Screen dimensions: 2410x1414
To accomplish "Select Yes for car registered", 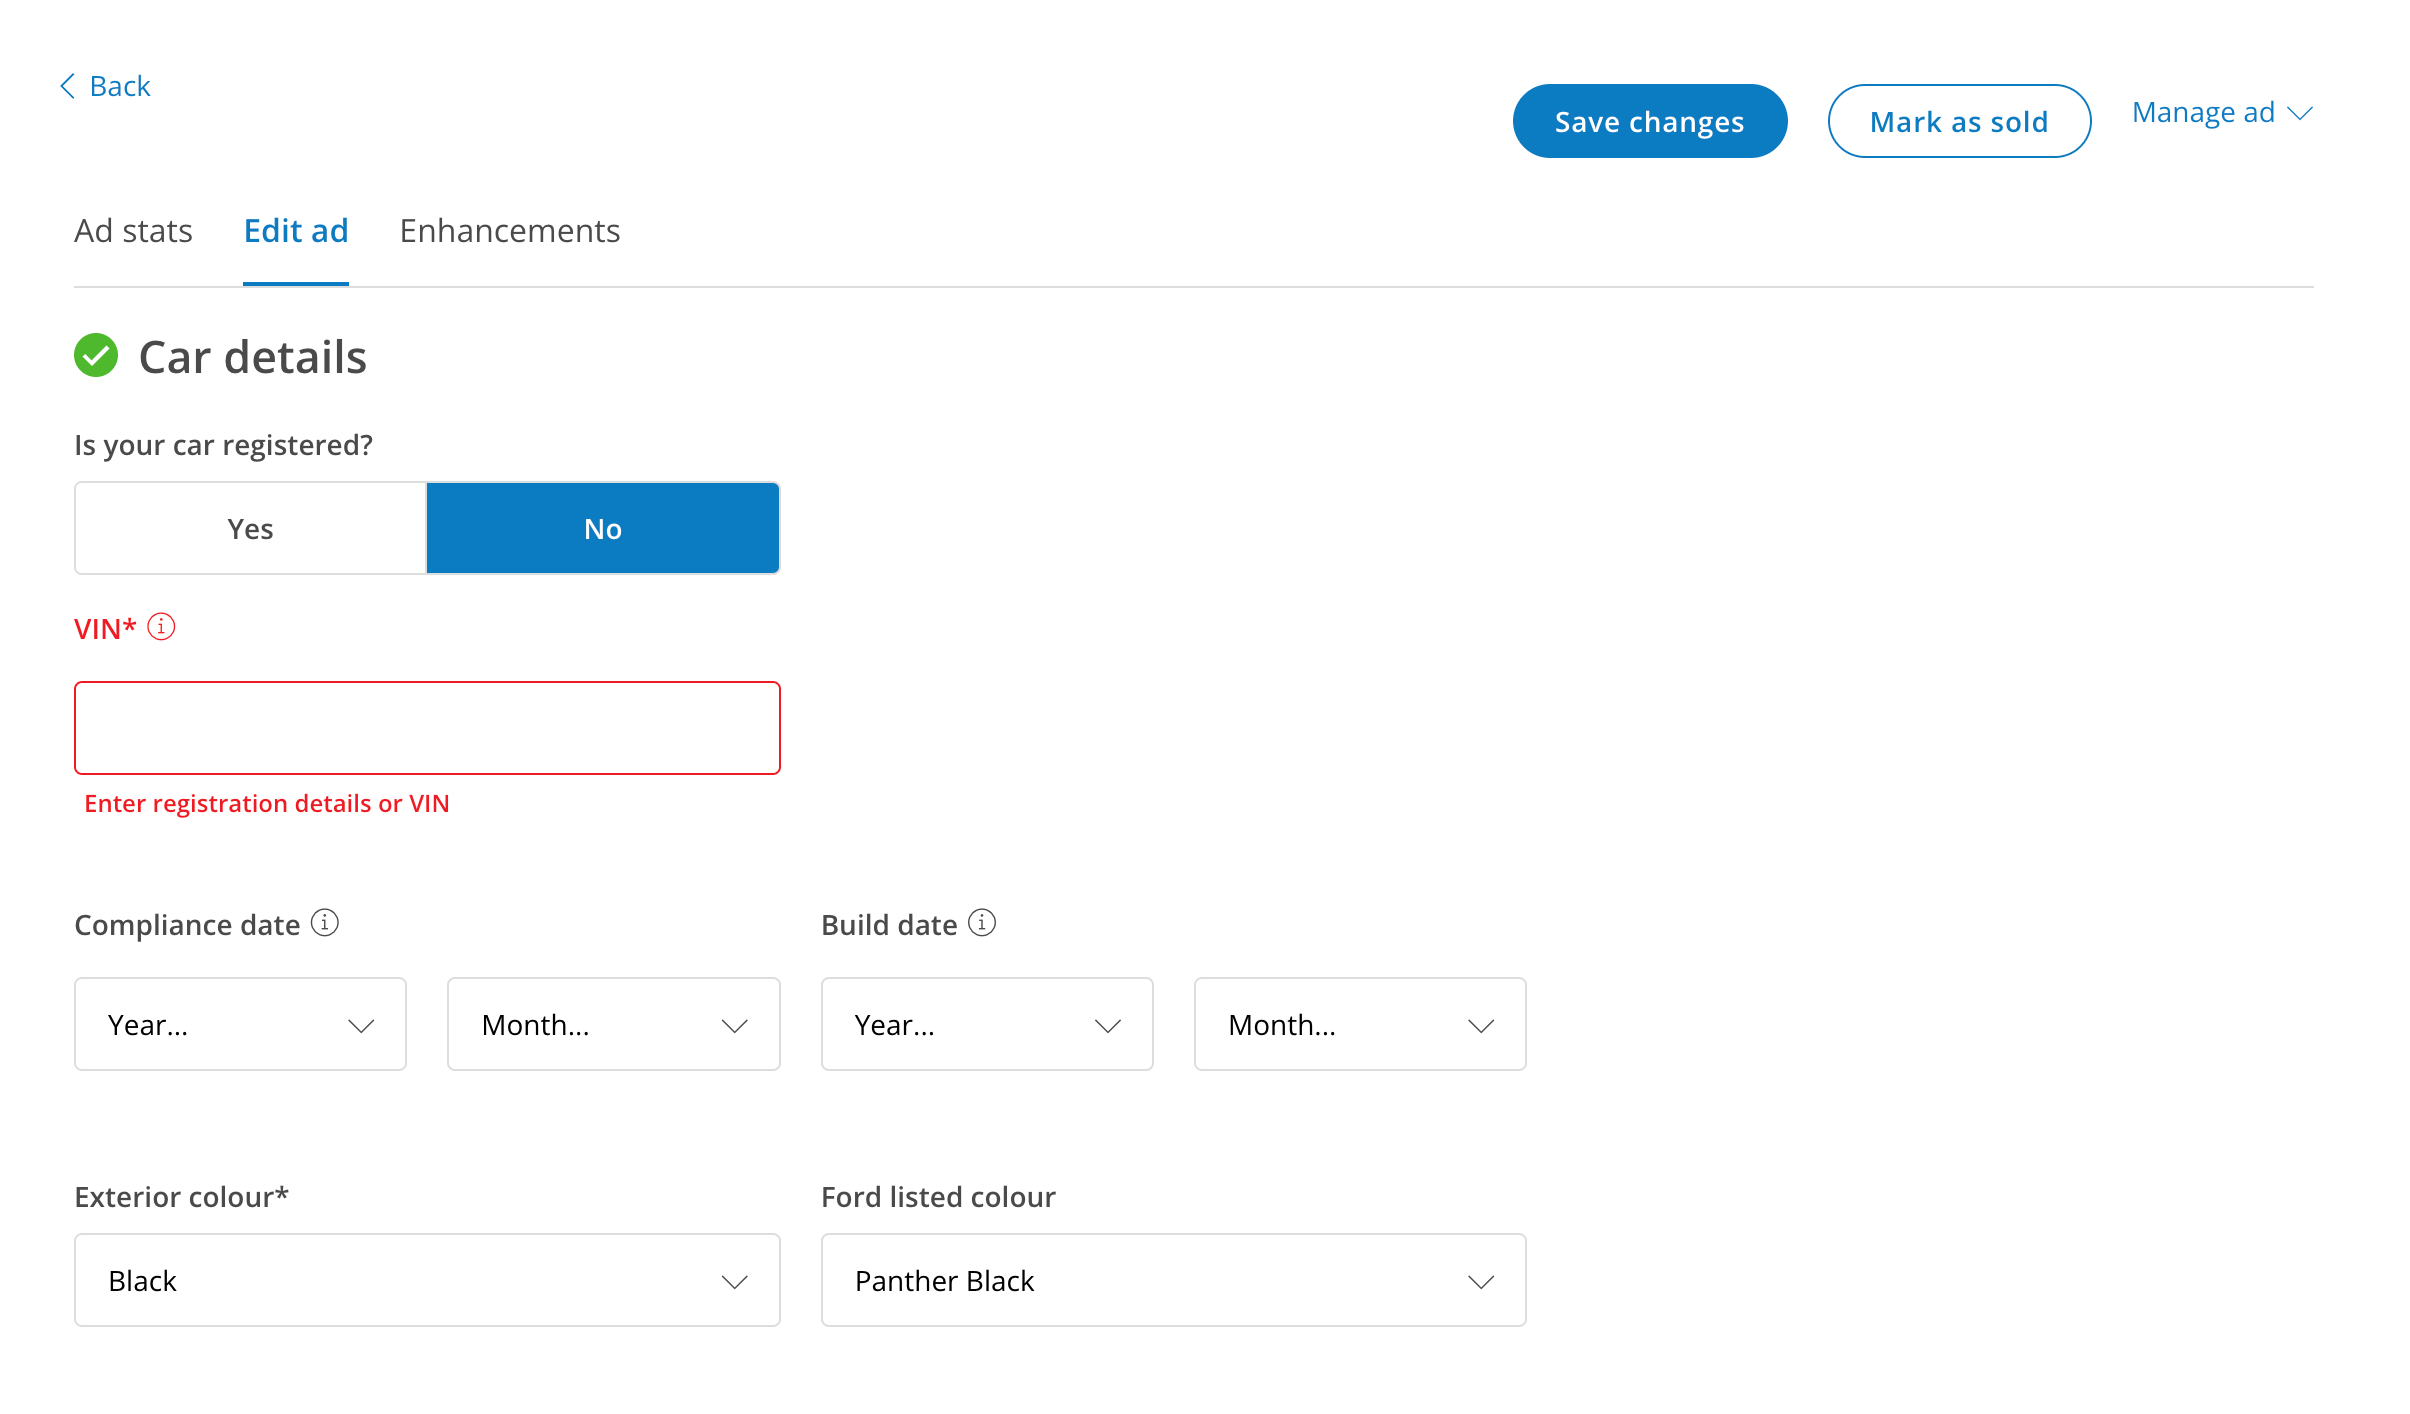I will pyautogui.click(x=249, y=528).
